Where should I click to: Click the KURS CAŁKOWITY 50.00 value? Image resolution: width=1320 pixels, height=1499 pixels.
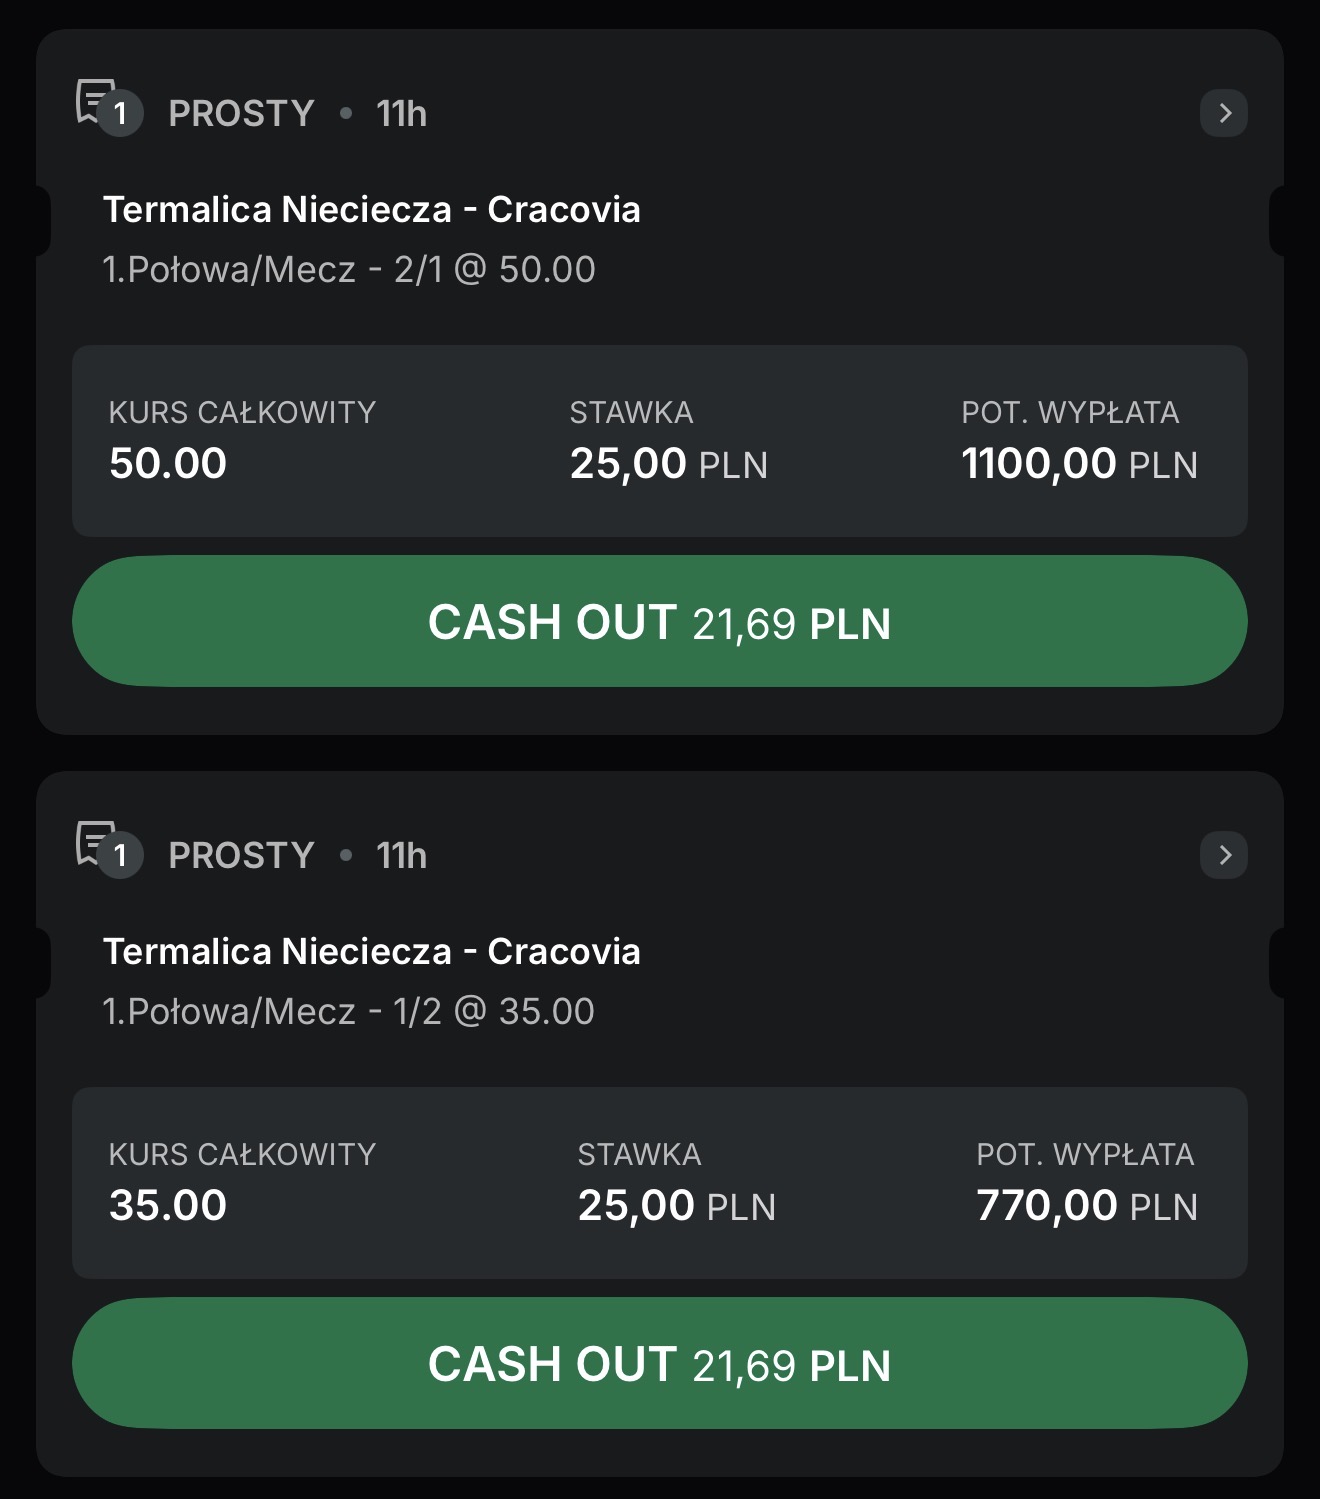point(168,464)
